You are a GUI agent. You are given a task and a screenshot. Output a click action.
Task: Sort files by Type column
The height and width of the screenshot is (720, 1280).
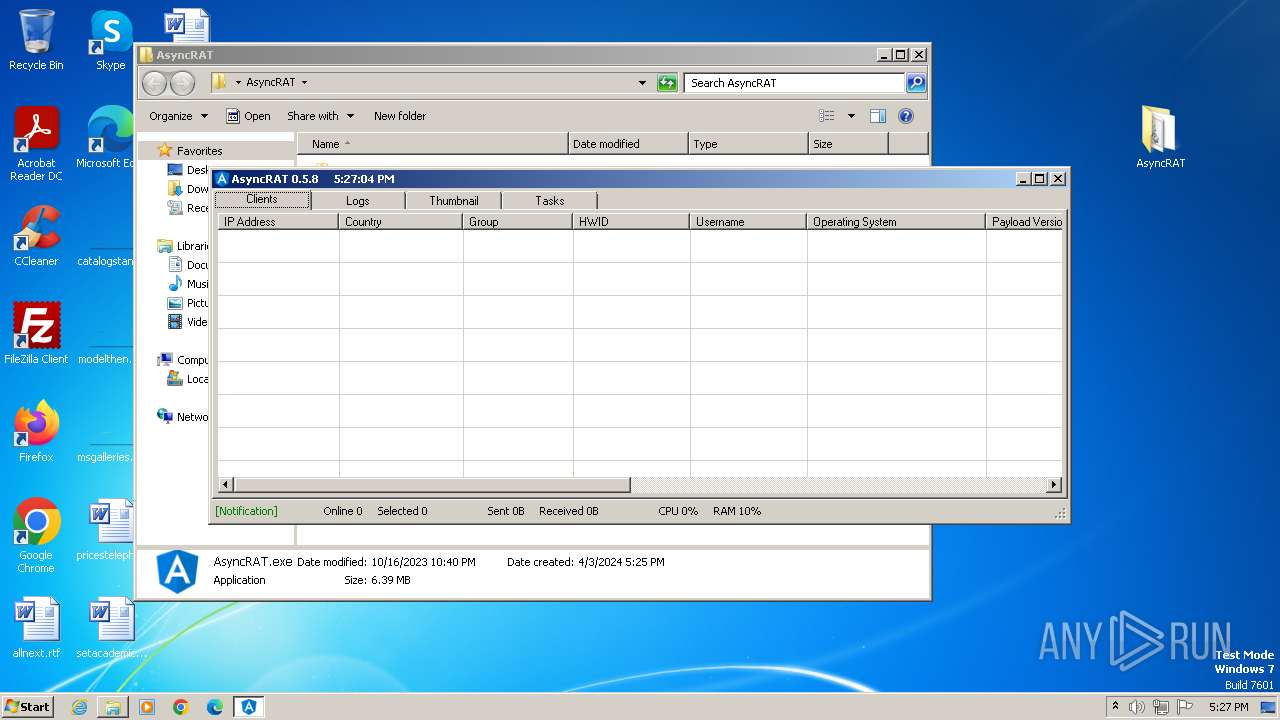[748, 144]
